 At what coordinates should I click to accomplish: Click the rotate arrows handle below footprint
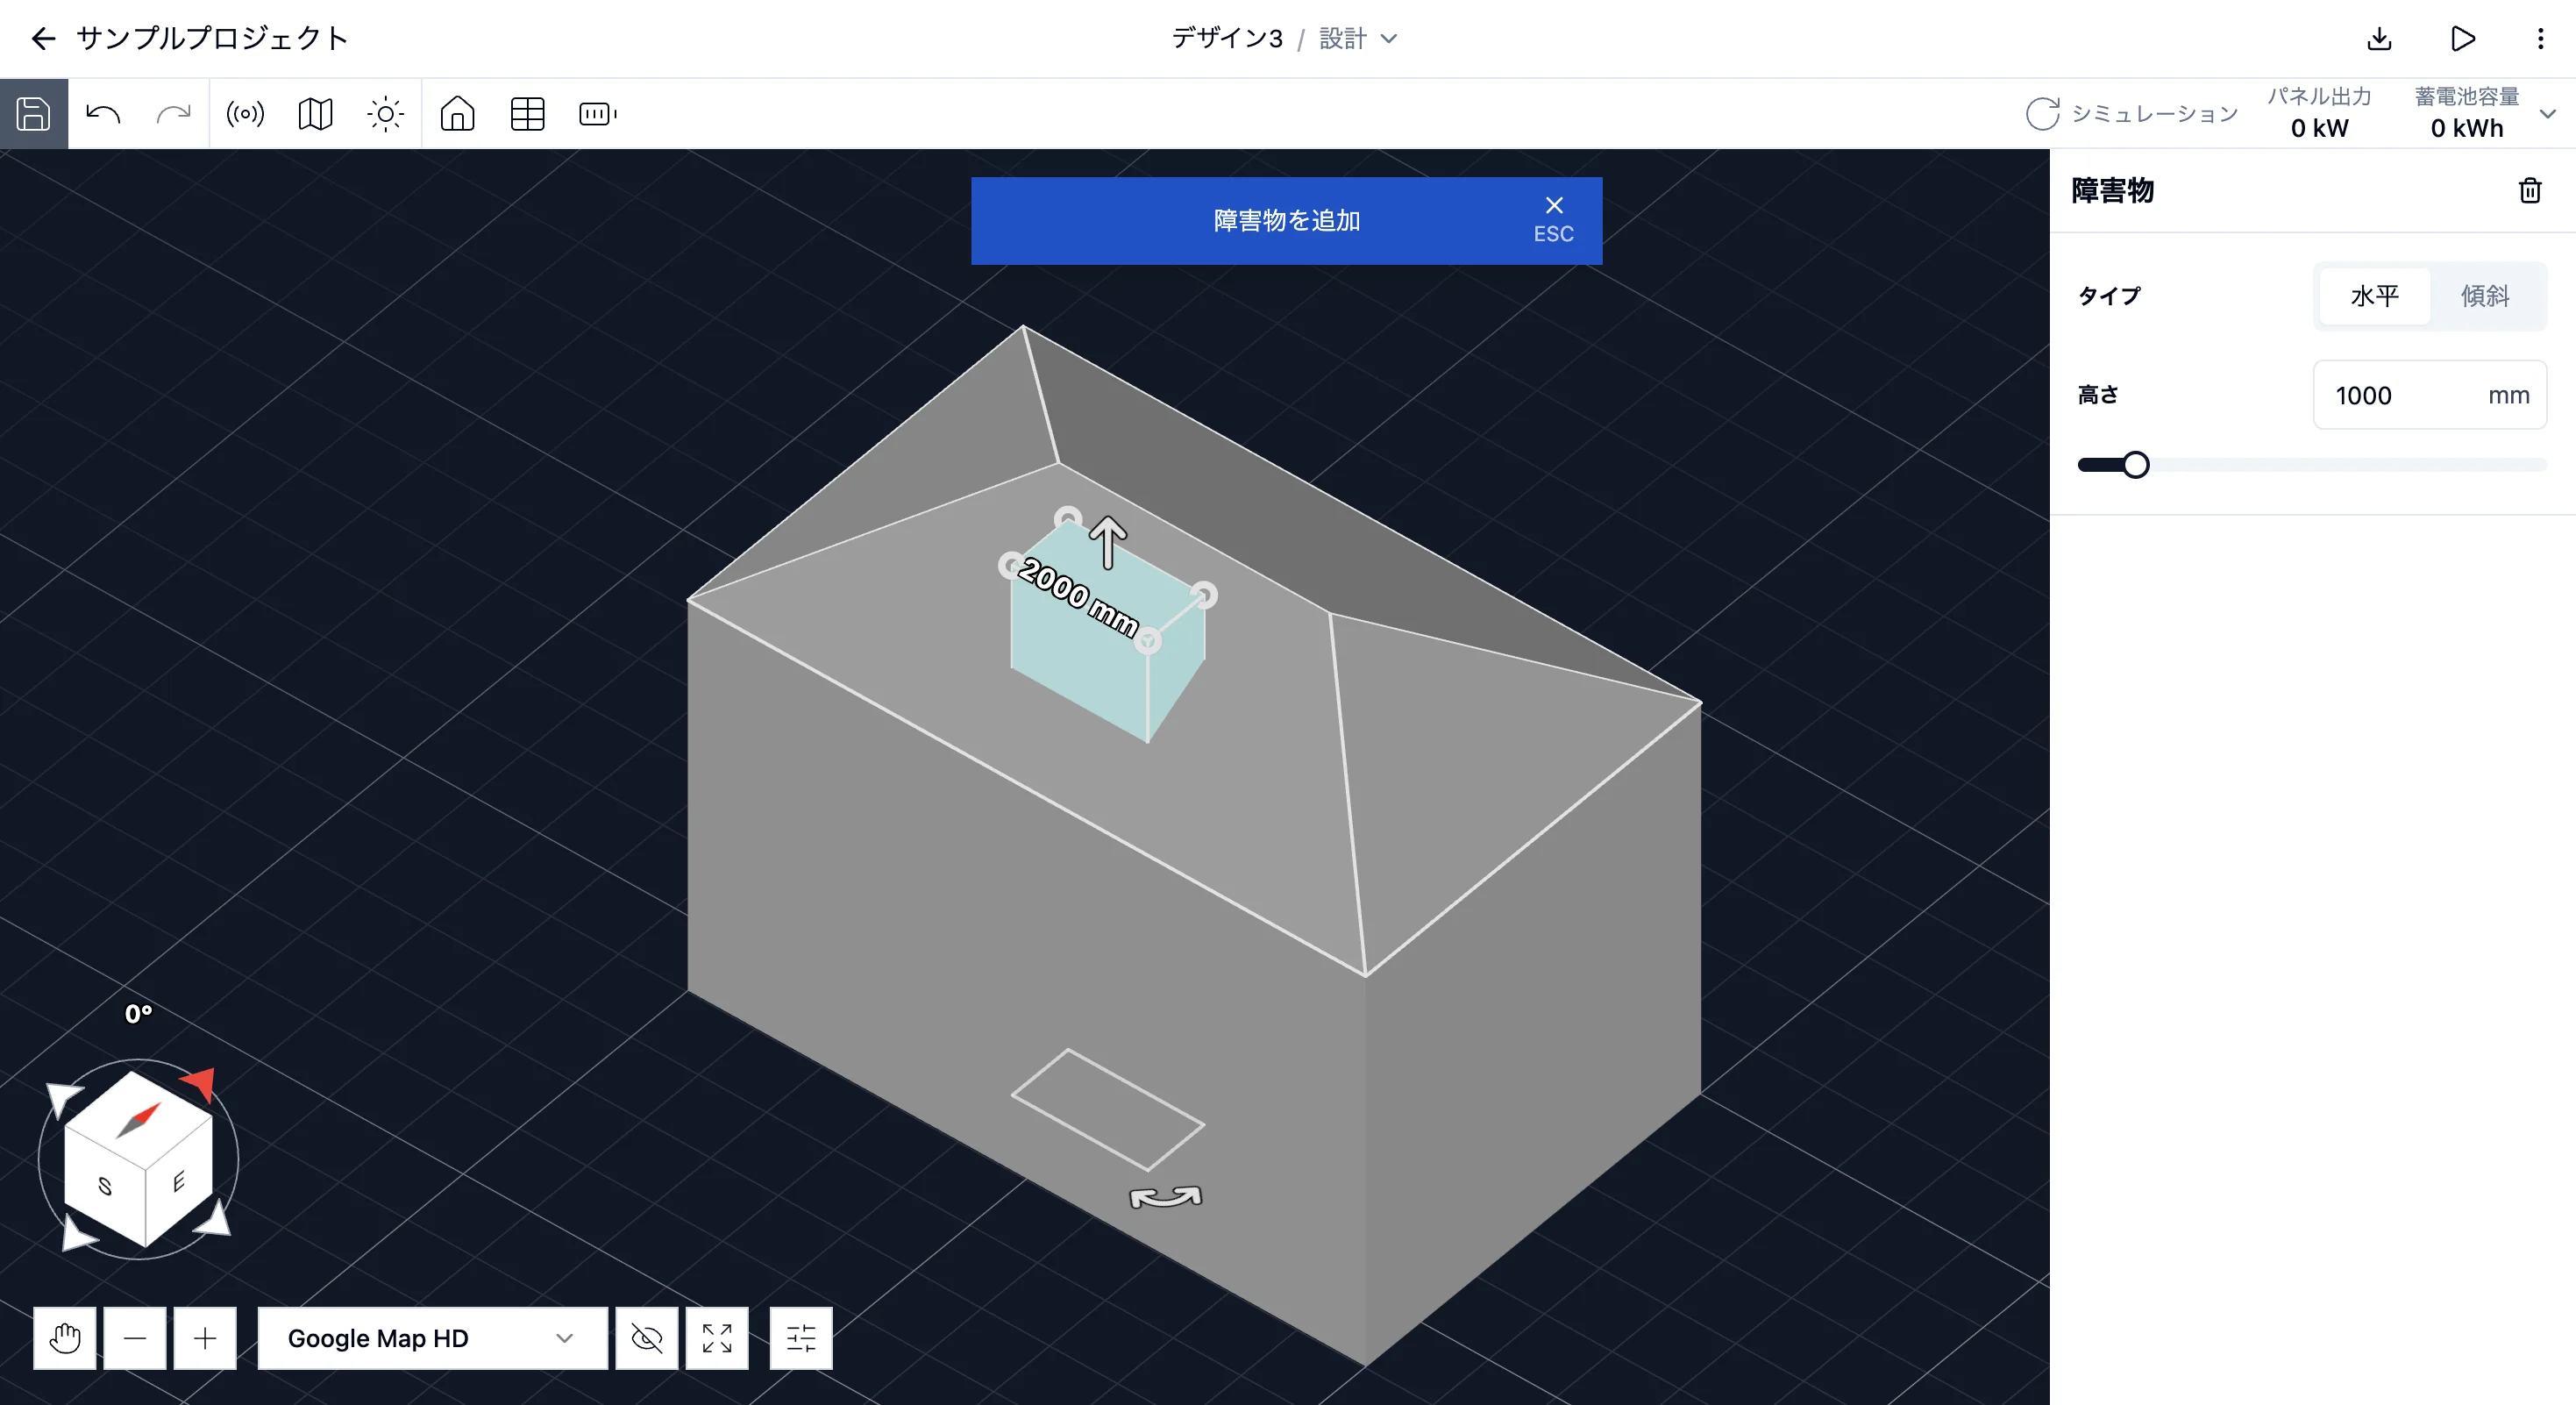tap(1165, 1197)
